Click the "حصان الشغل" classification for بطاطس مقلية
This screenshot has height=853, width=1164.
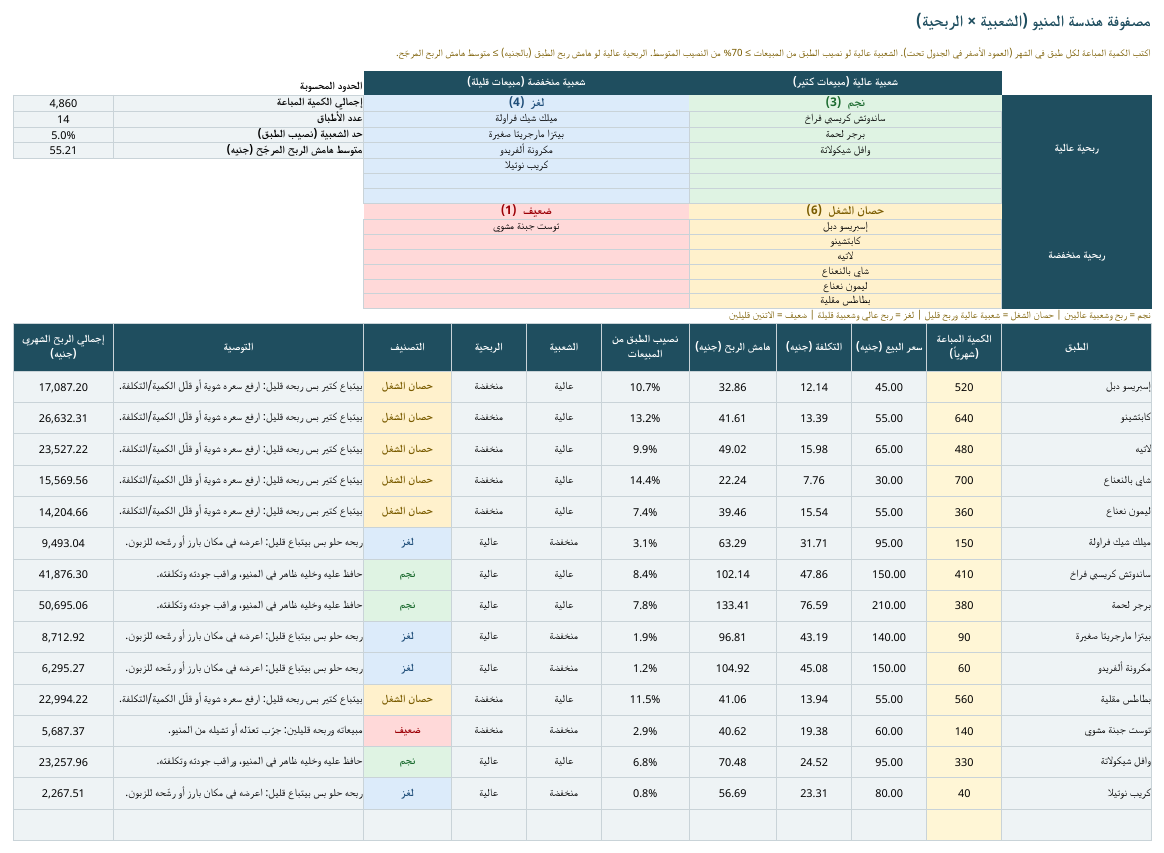pyautogui.click(x=408, y=699)
